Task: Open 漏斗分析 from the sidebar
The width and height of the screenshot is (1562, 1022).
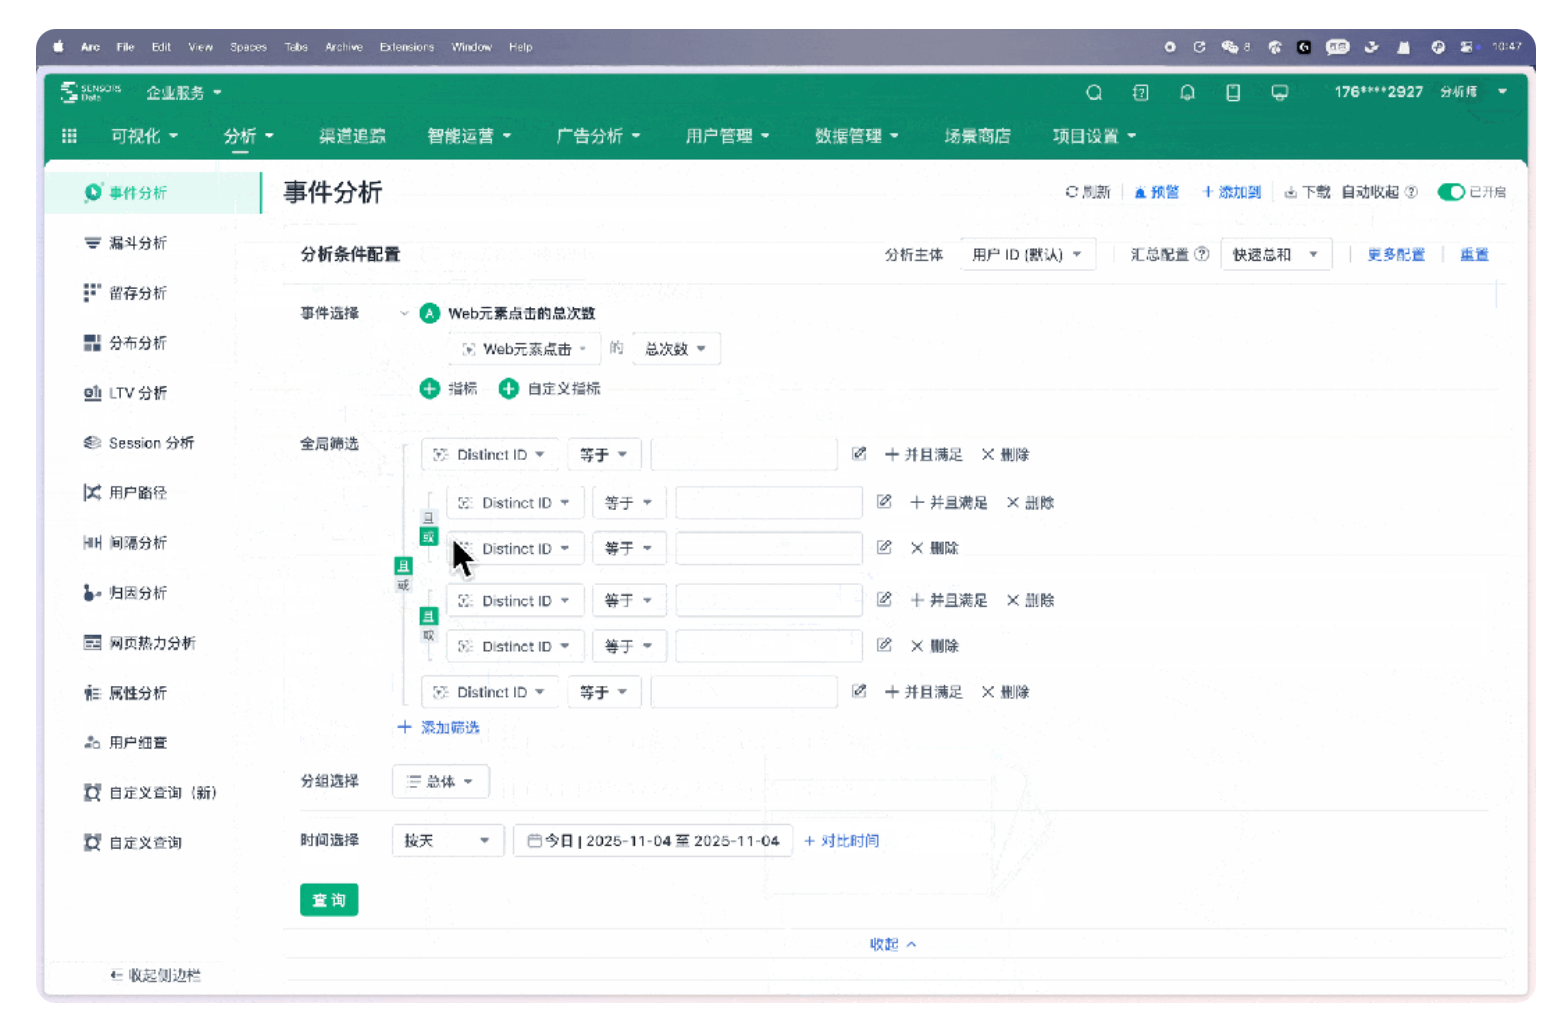Action: click(137, 243)
